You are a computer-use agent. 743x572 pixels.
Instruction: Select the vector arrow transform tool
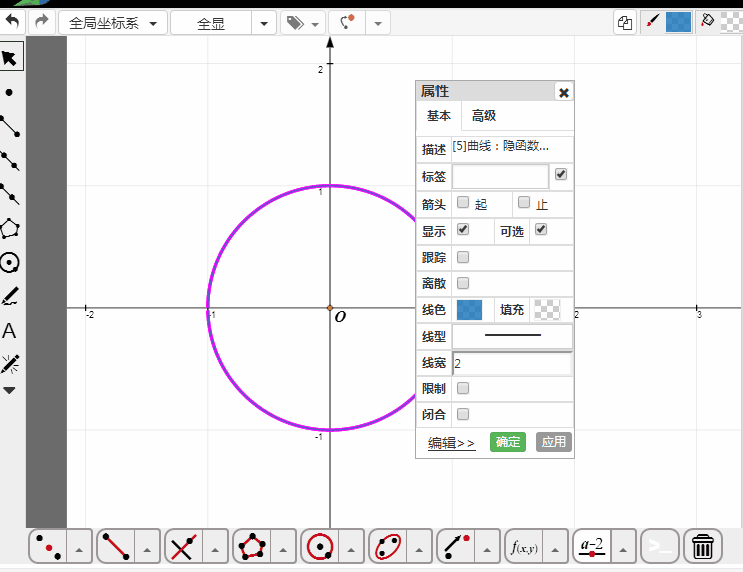tap(456, 547)
